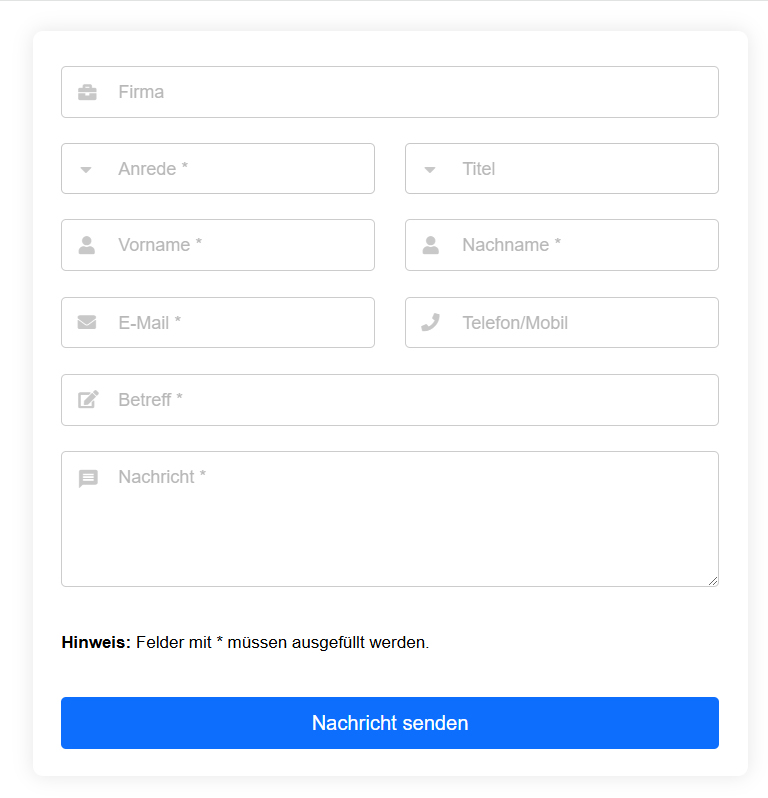Click the Nachricht textarea resize handle
The width and height of the screenshot is (768, 798).
713,581
